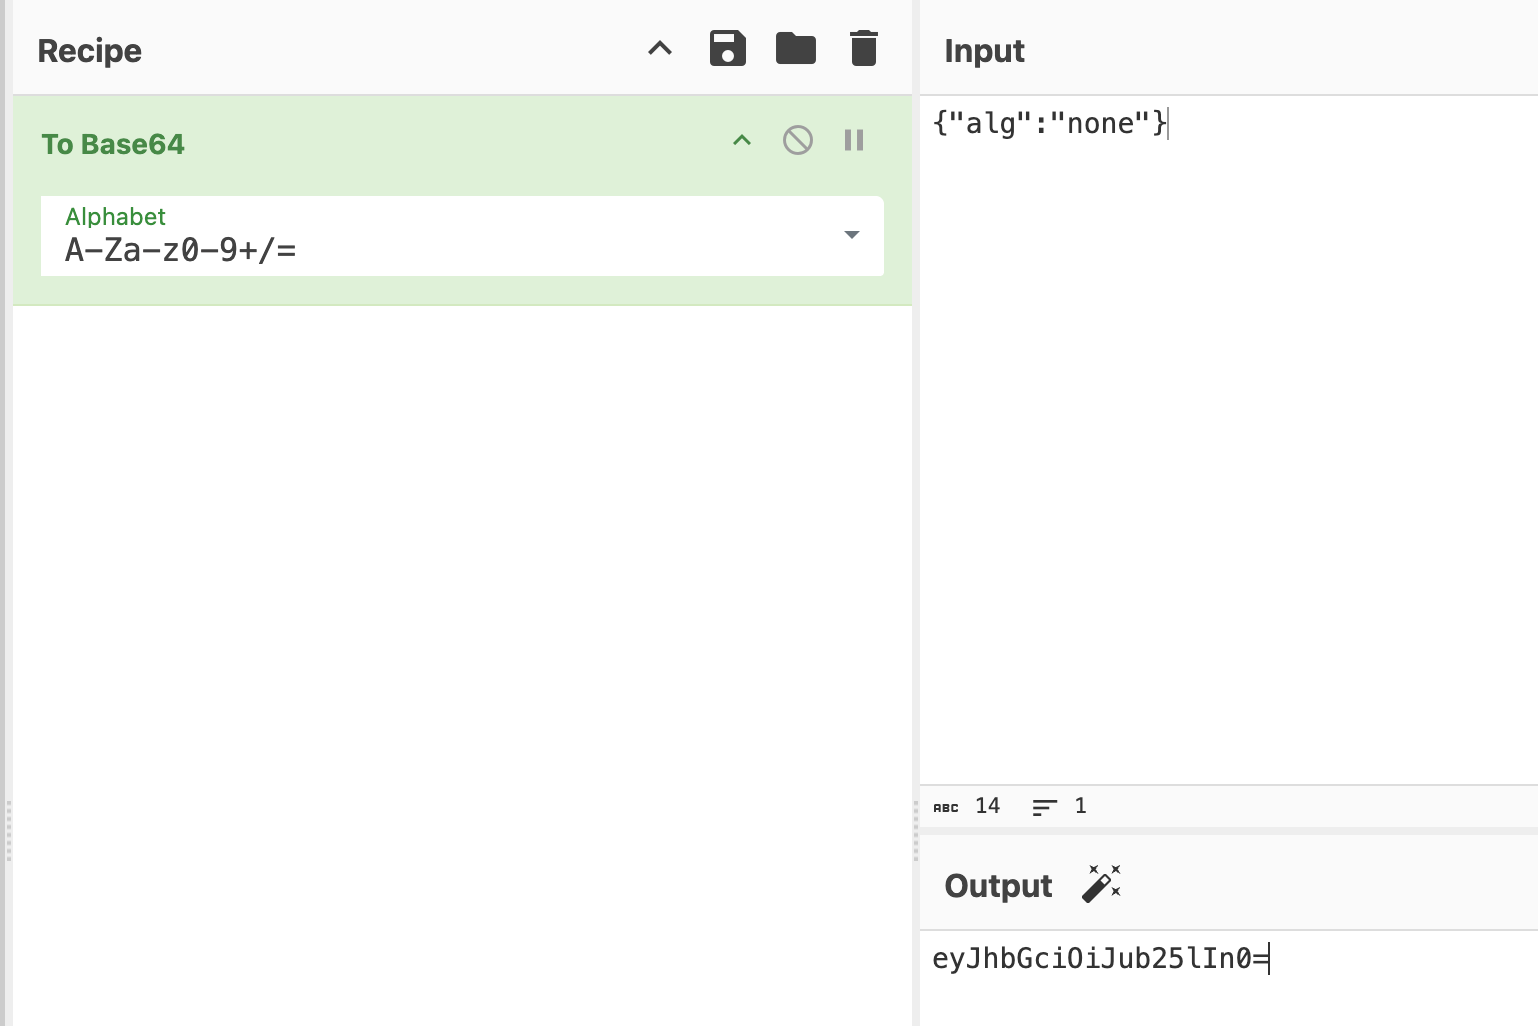Viewport: 1538px width, 1026px height.
Task: Click inside the Input text containing alg none
Action: pos(1048,123)
